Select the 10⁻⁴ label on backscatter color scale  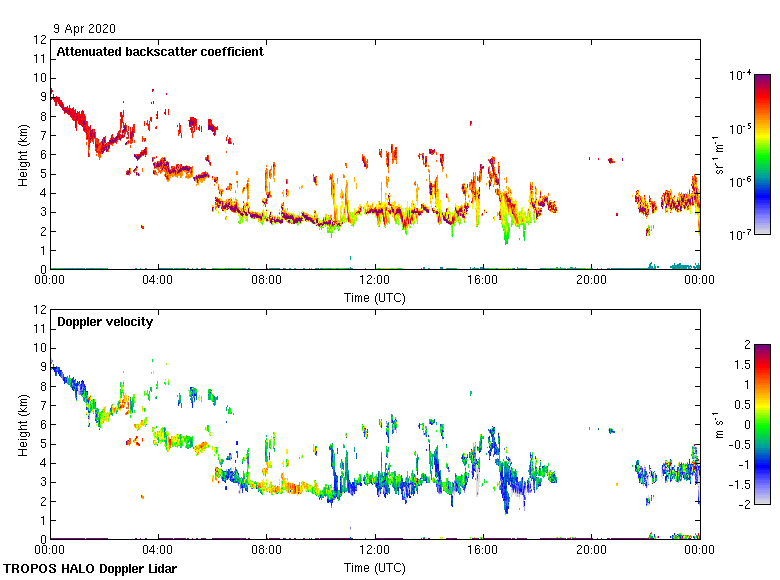click(x=740, y=75)
